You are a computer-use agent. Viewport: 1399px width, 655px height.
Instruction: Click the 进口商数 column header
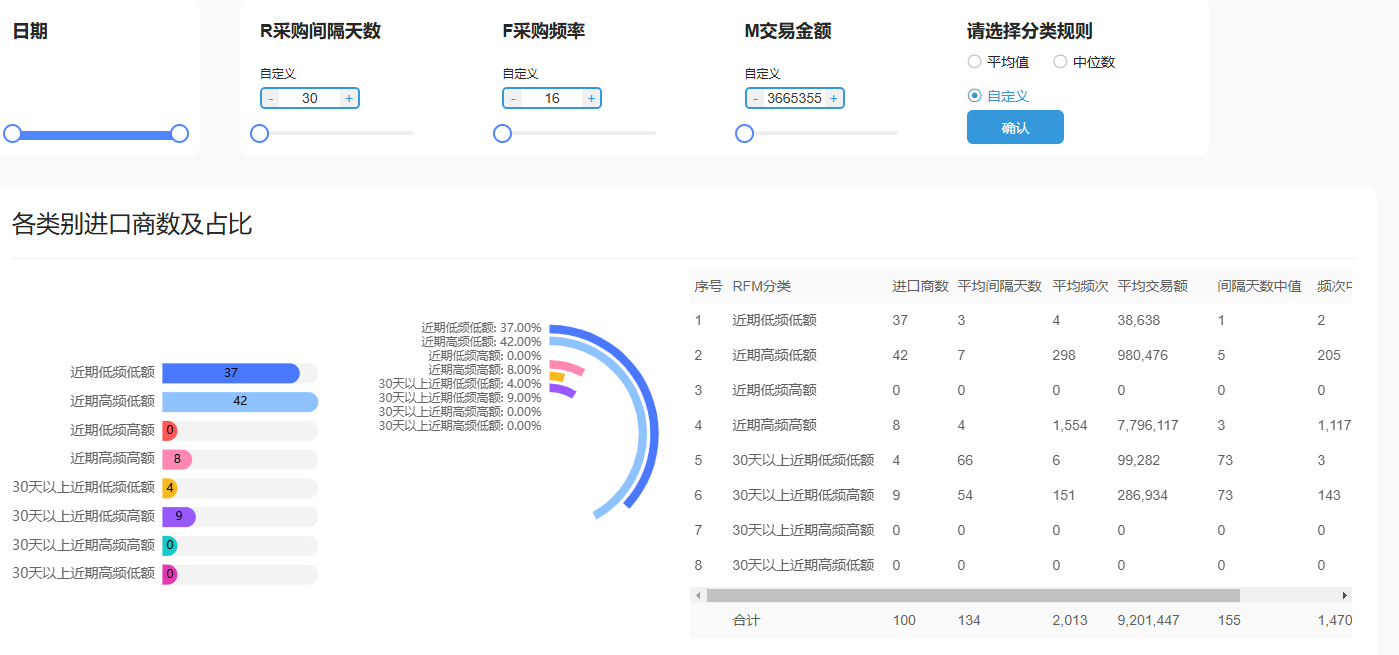920,286
